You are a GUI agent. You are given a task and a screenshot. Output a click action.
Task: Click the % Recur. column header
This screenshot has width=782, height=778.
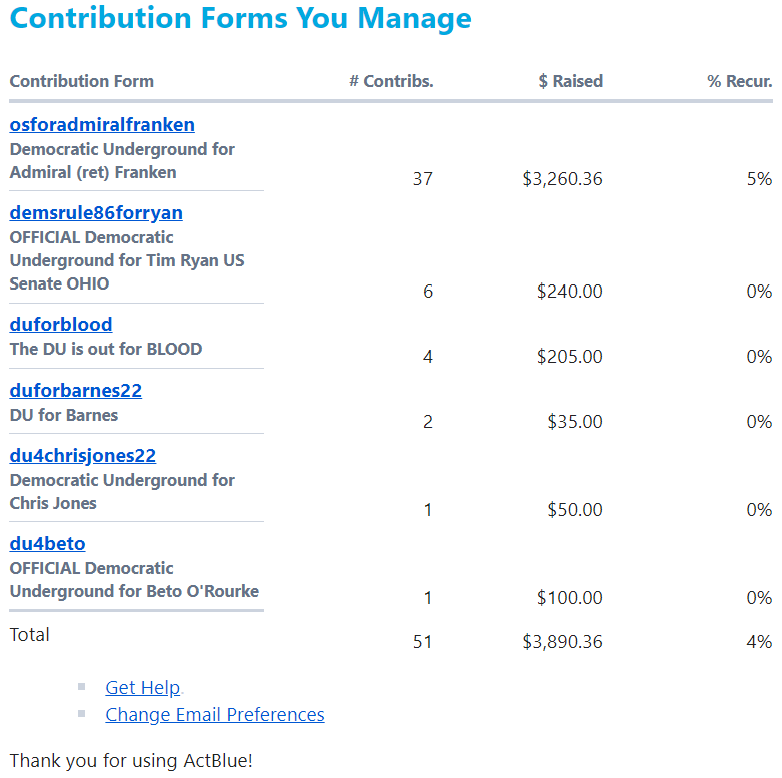pos(740,81)
